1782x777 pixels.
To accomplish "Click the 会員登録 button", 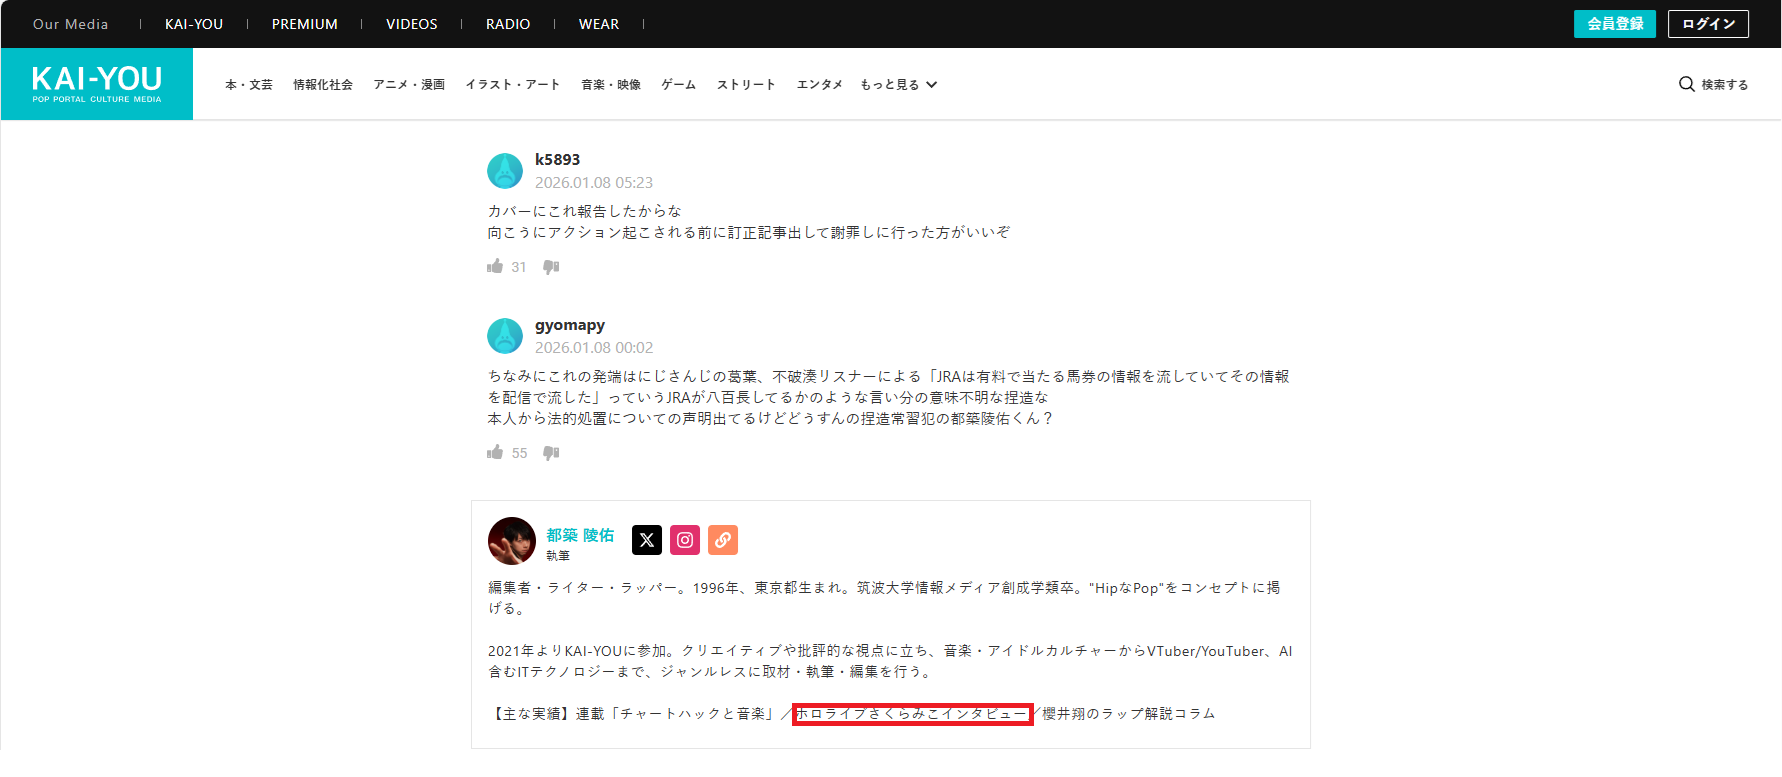I will (x=1615, y=24).
